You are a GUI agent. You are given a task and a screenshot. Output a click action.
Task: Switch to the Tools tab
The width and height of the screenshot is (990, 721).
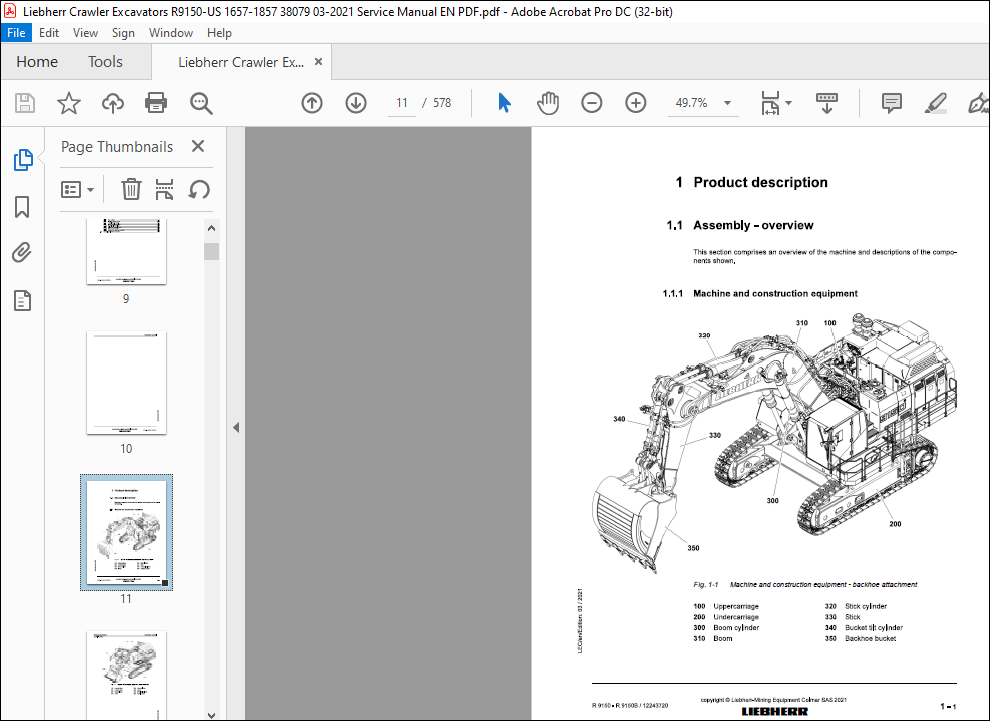point(105,62)
